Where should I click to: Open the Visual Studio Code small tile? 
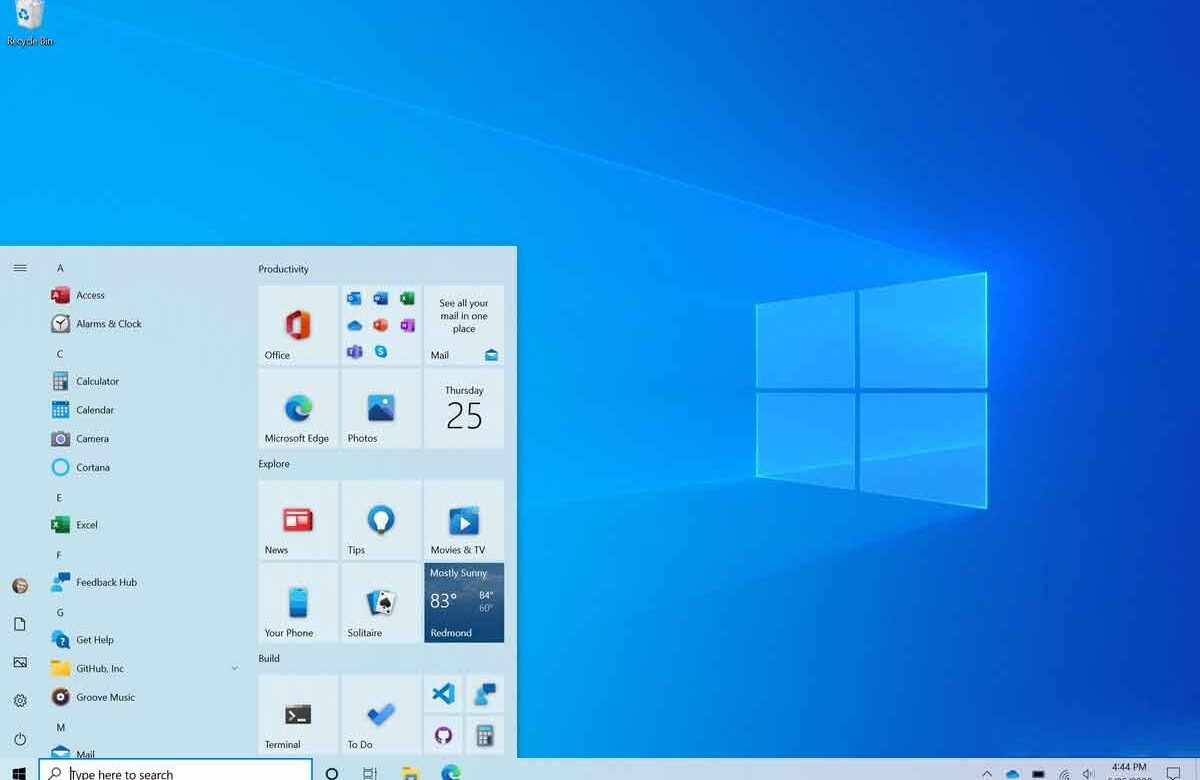443,694
